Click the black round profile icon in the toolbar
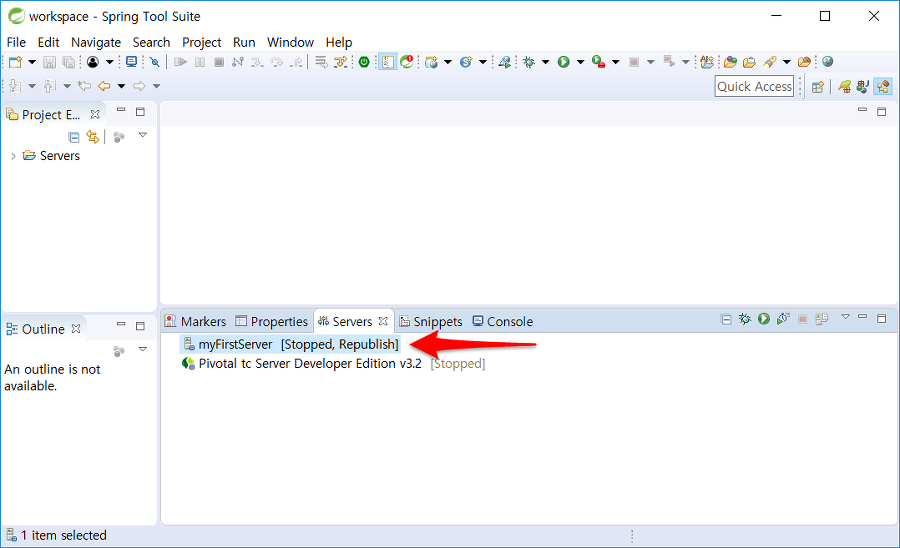 (x=93, y=62)
